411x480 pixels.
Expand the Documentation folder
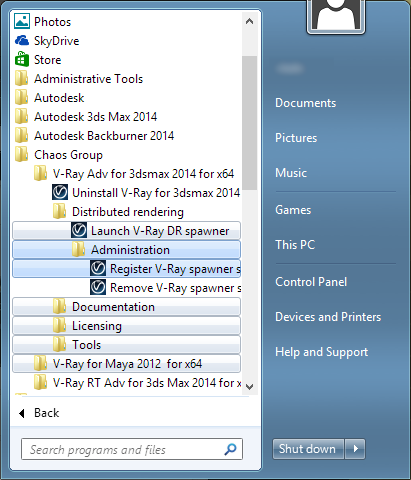click(126, 307)
